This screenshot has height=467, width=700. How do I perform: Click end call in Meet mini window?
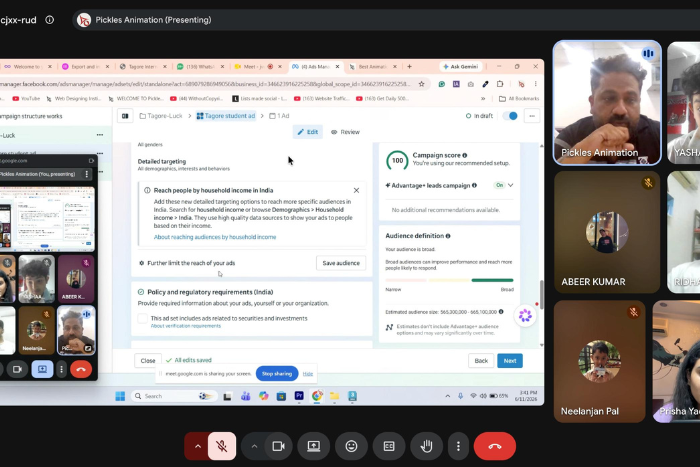pyautogui.click(x=81, y=369)
